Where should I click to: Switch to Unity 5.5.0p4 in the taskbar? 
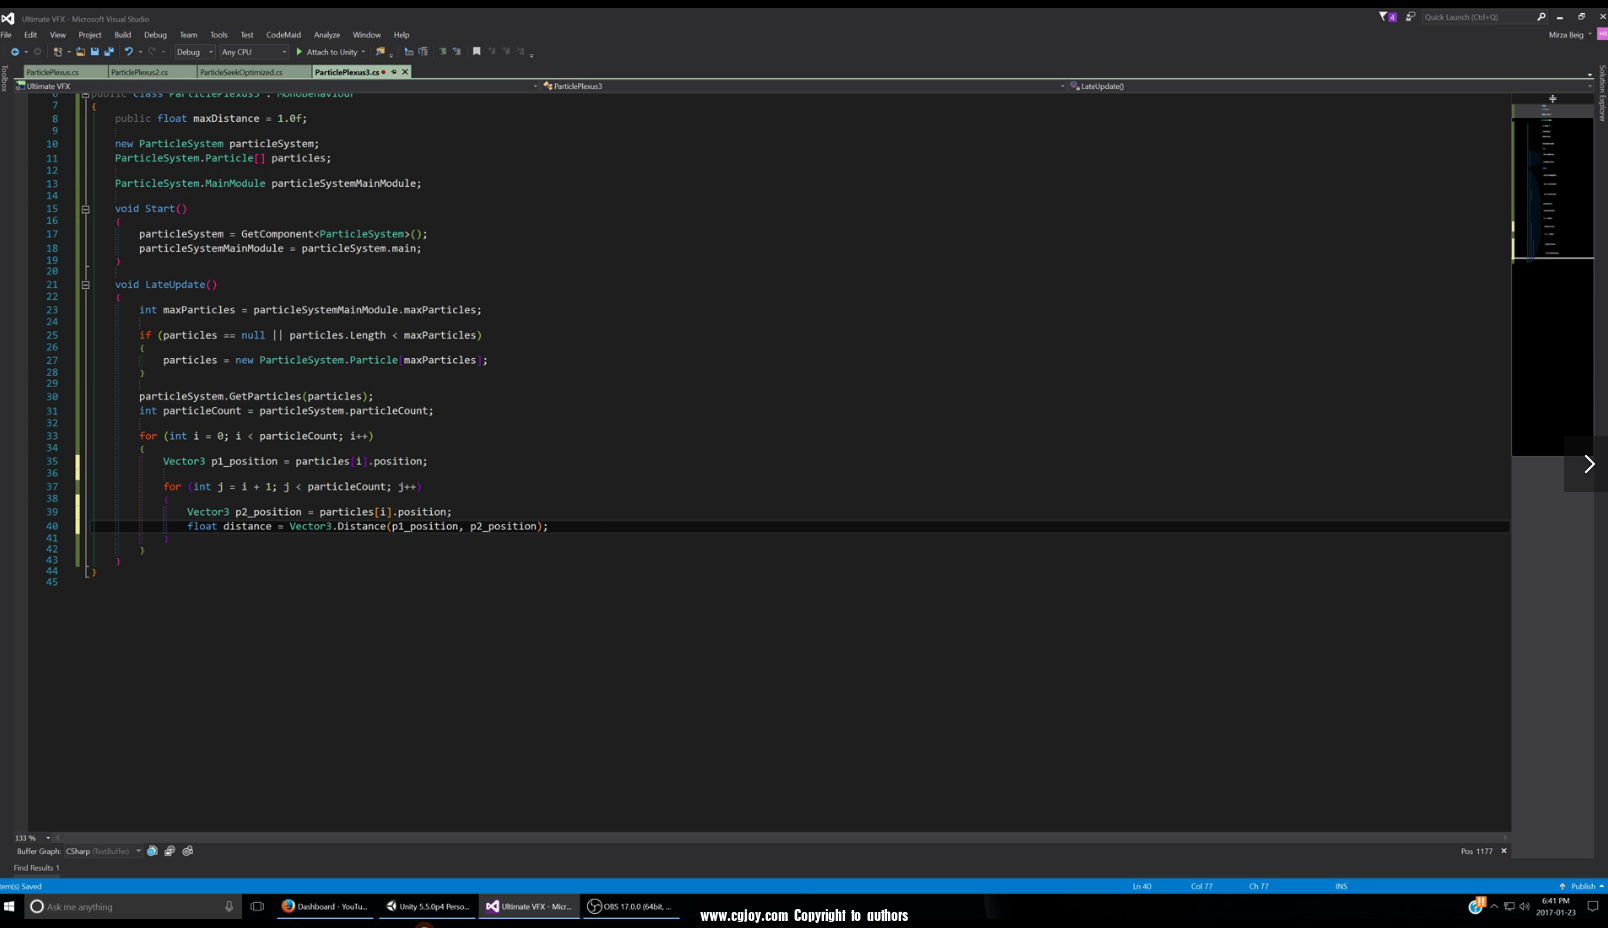[x=428, y=906]
